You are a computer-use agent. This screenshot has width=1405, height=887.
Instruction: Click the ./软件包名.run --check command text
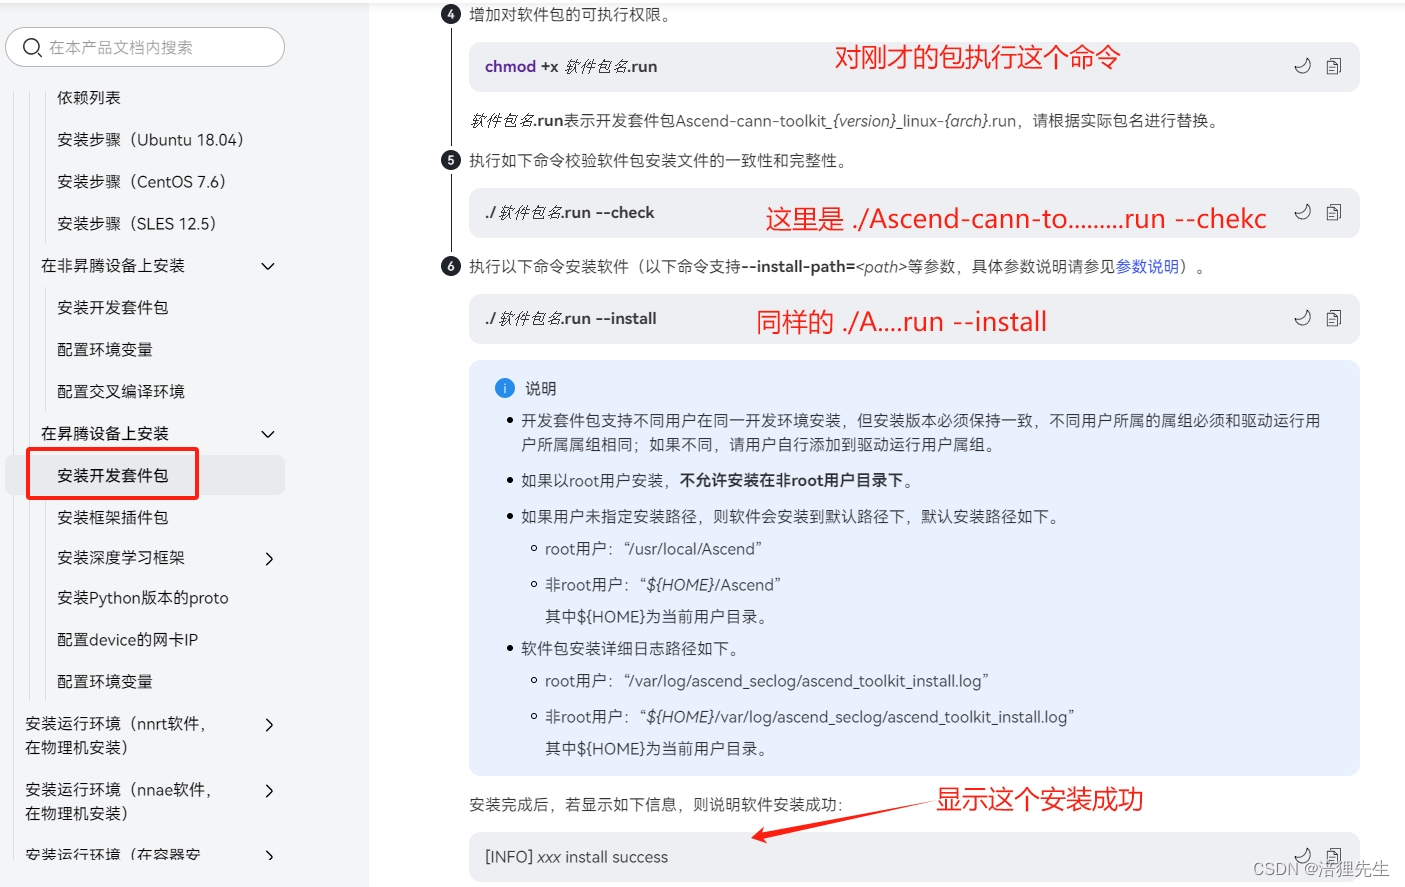[570, 212]
